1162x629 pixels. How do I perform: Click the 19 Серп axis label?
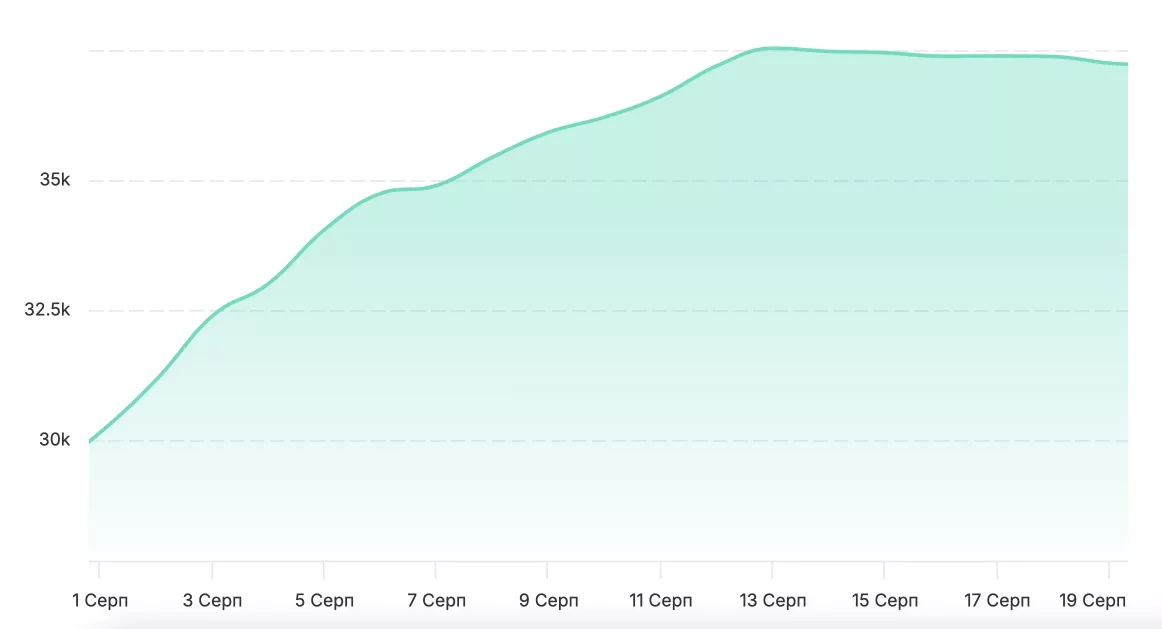pos(1092,600)
